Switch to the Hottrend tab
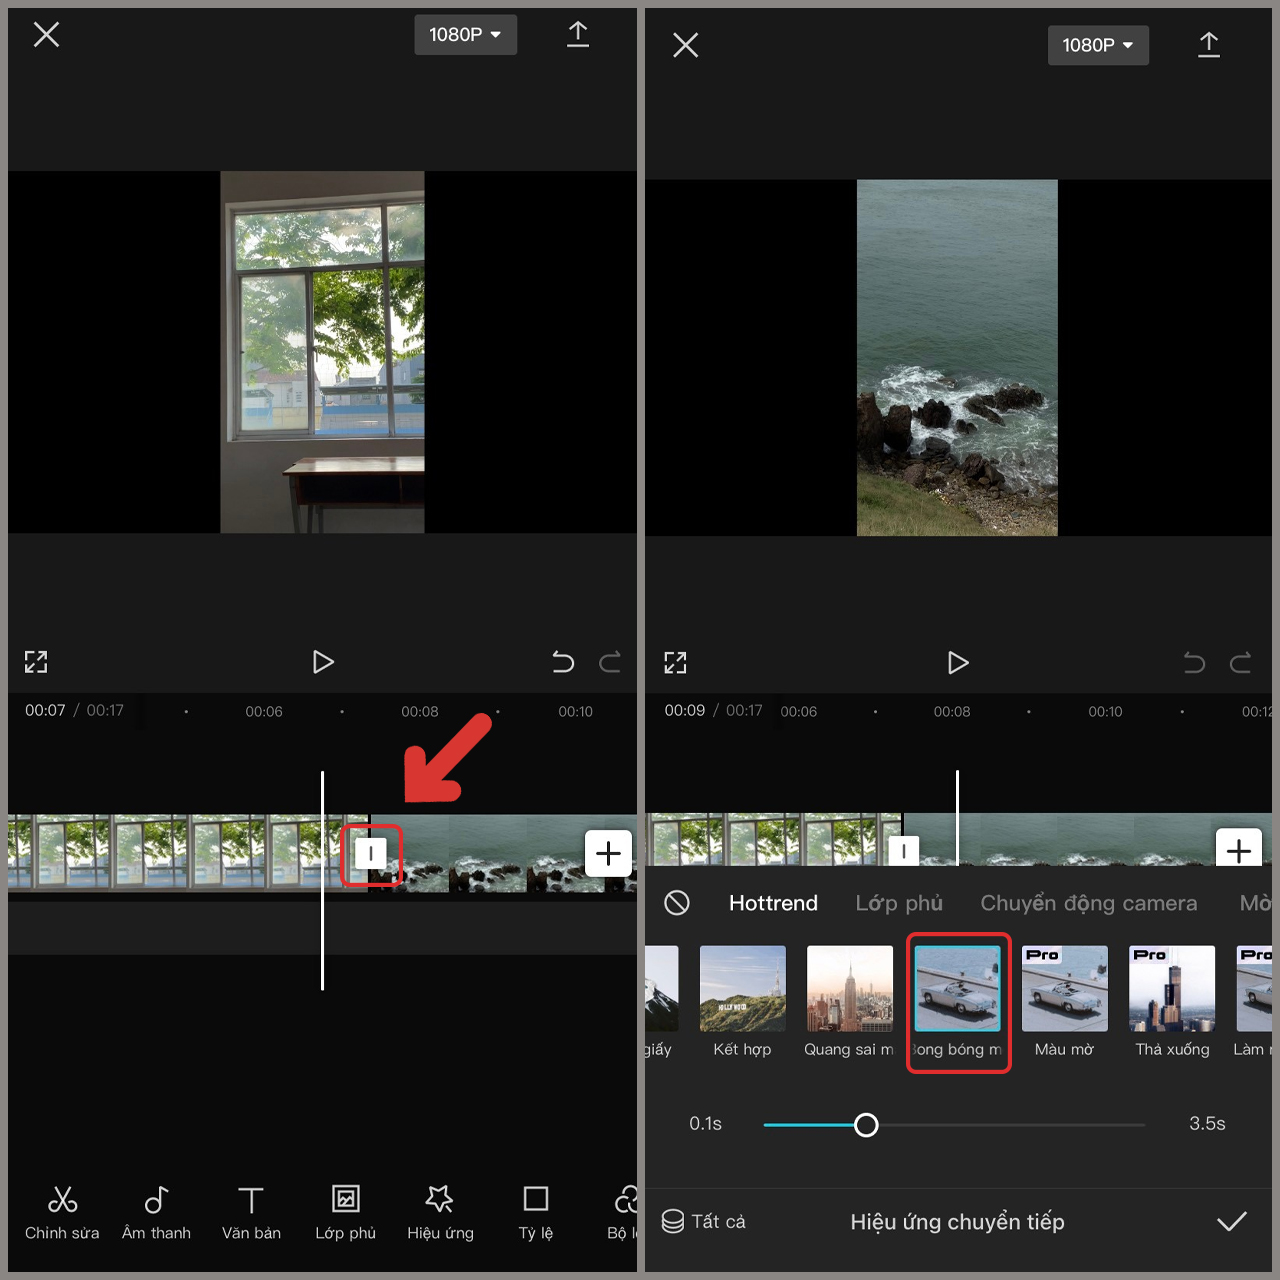Image resolution: width=1280 pixels, height=1280 pixels. (x=772, y=902)
